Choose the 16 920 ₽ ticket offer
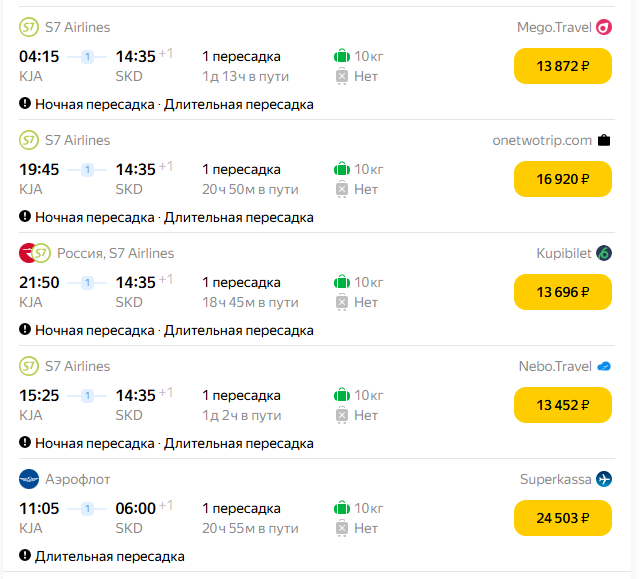 [562, 179]
